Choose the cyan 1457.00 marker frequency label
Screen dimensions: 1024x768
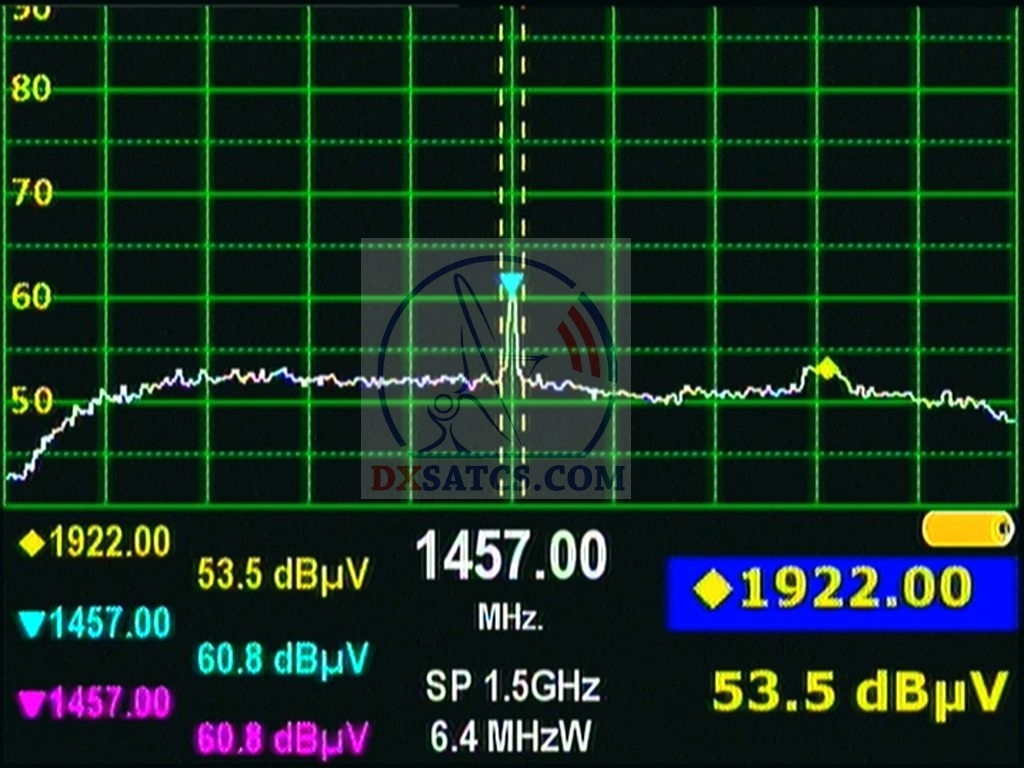(x=108, y=624)
